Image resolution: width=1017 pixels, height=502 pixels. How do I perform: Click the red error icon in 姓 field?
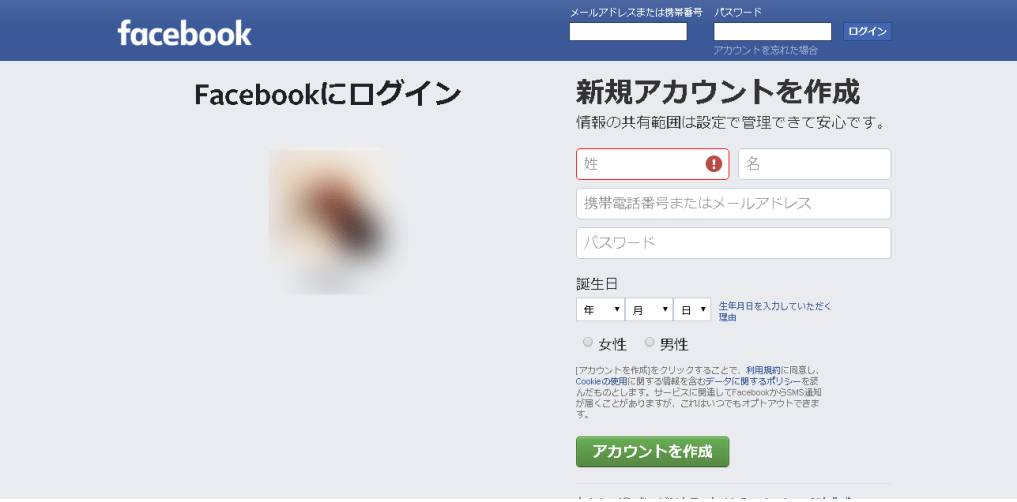(713, 164)
